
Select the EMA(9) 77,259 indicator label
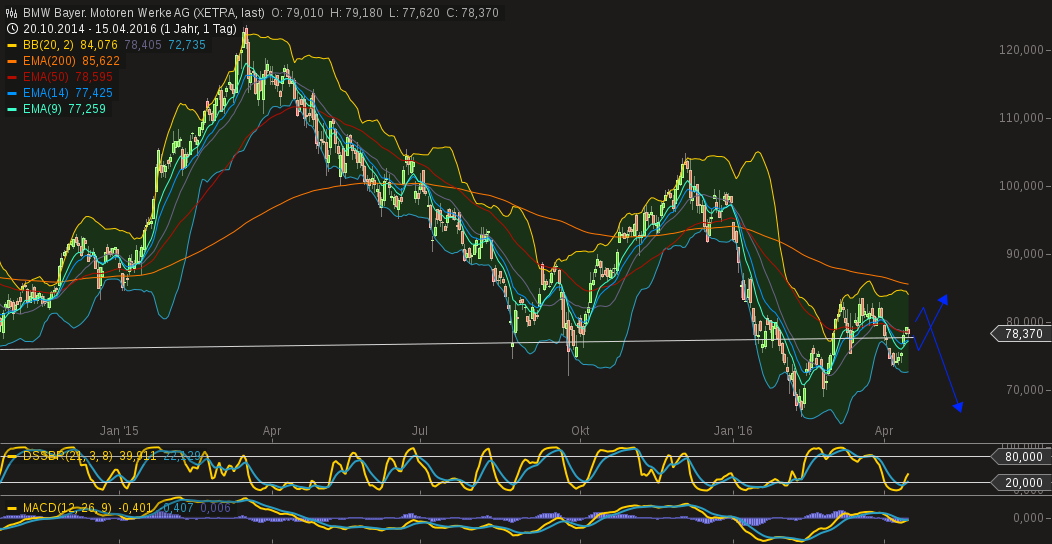tap(64, 109)
